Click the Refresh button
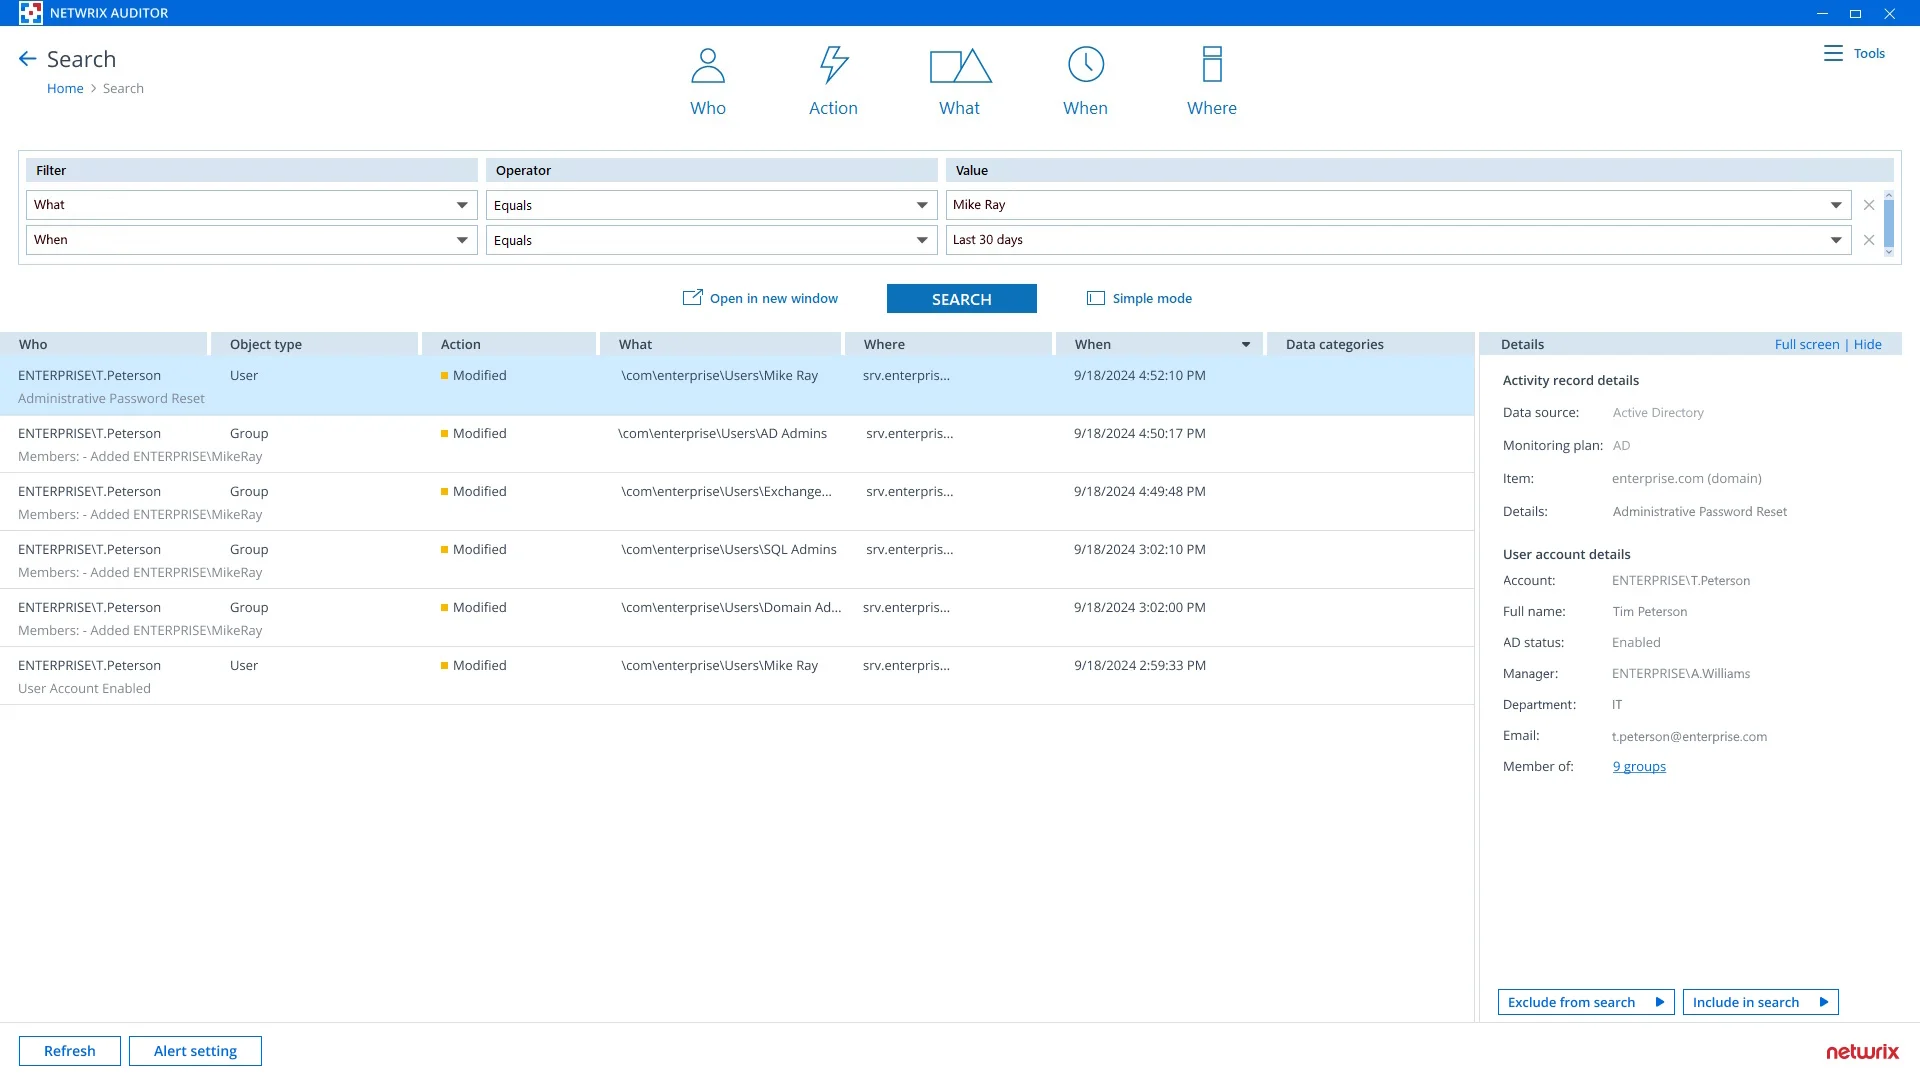 70,1051
